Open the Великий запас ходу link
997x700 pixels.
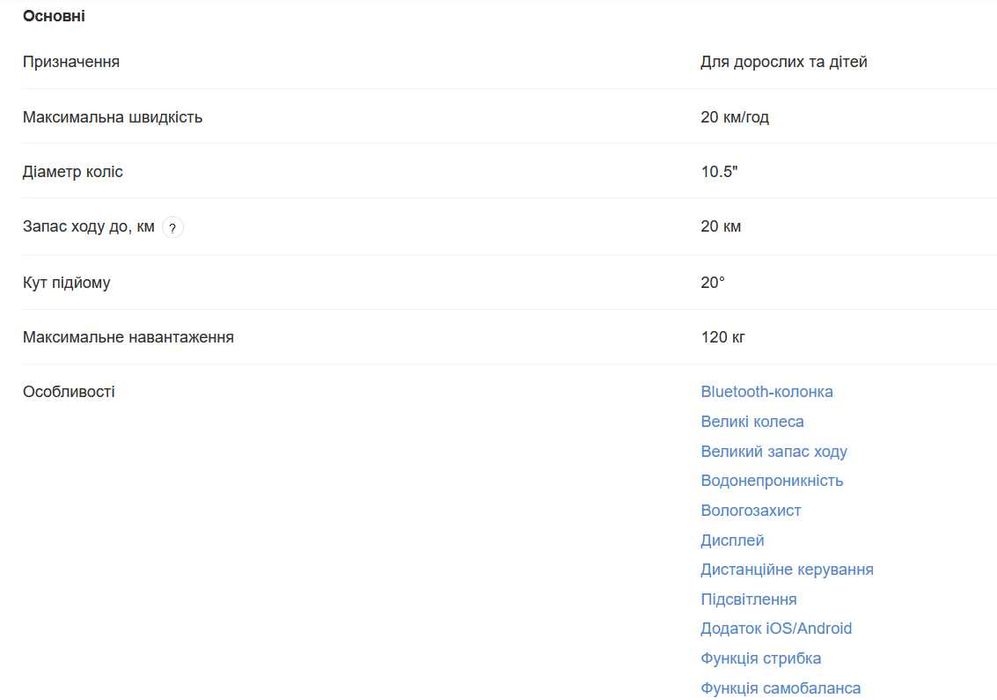click(x=773, y=451)
